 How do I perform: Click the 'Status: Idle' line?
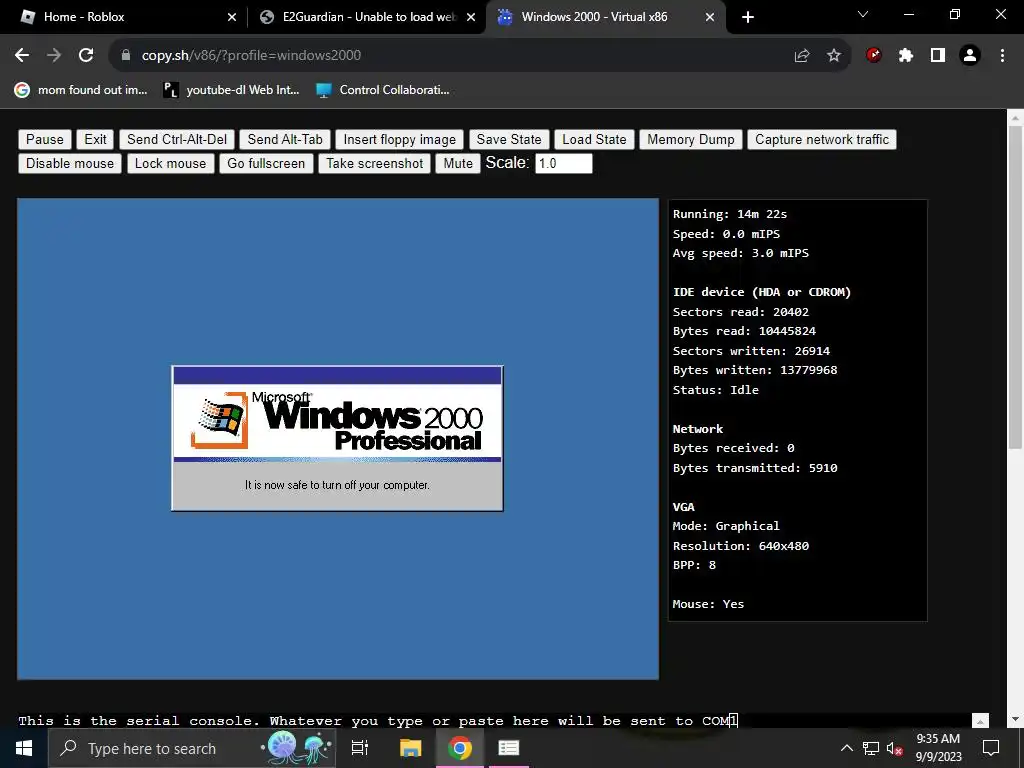715,390
